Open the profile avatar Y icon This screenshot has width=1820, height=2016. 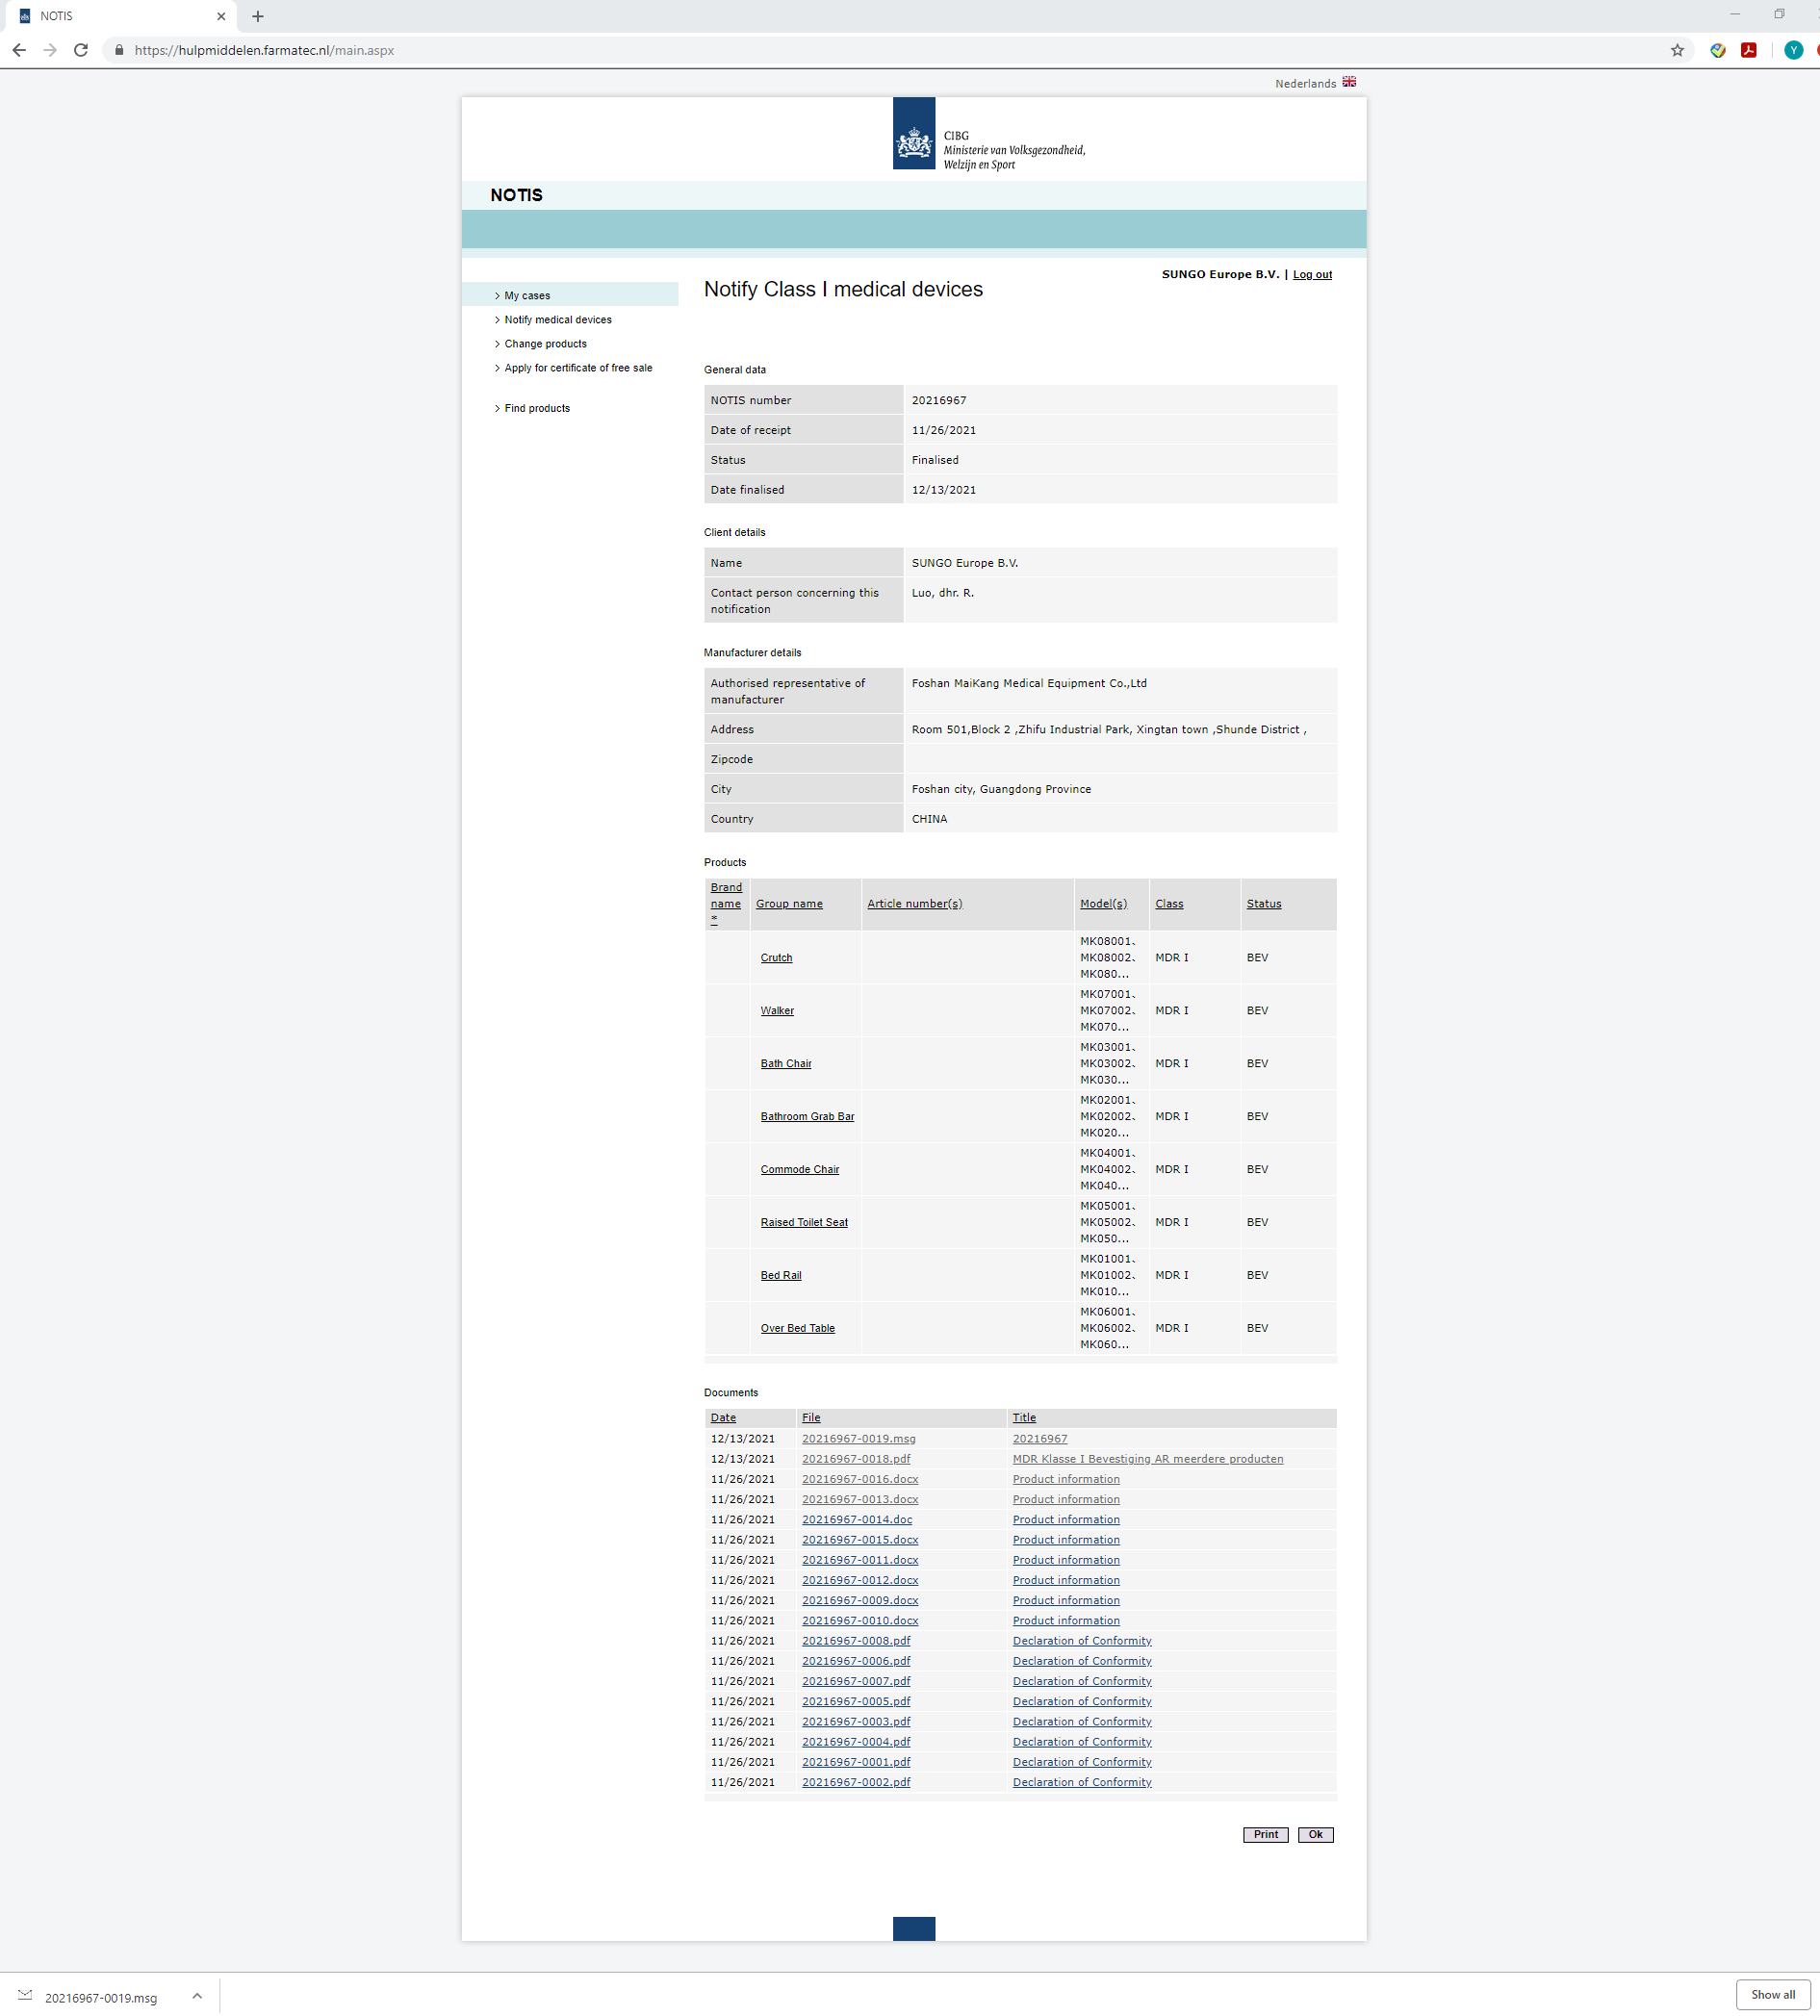(1793, 50)
